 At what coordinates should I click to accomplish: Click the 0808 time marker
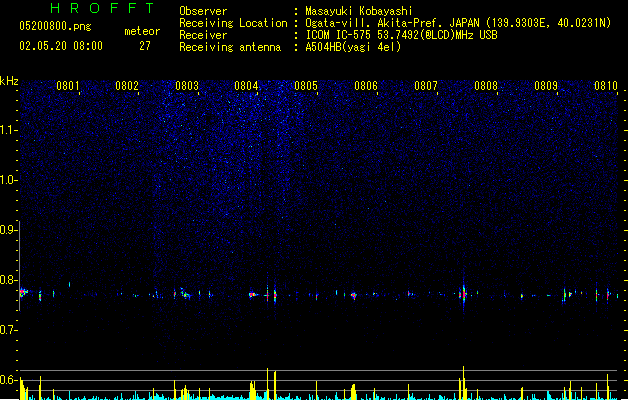486,86
